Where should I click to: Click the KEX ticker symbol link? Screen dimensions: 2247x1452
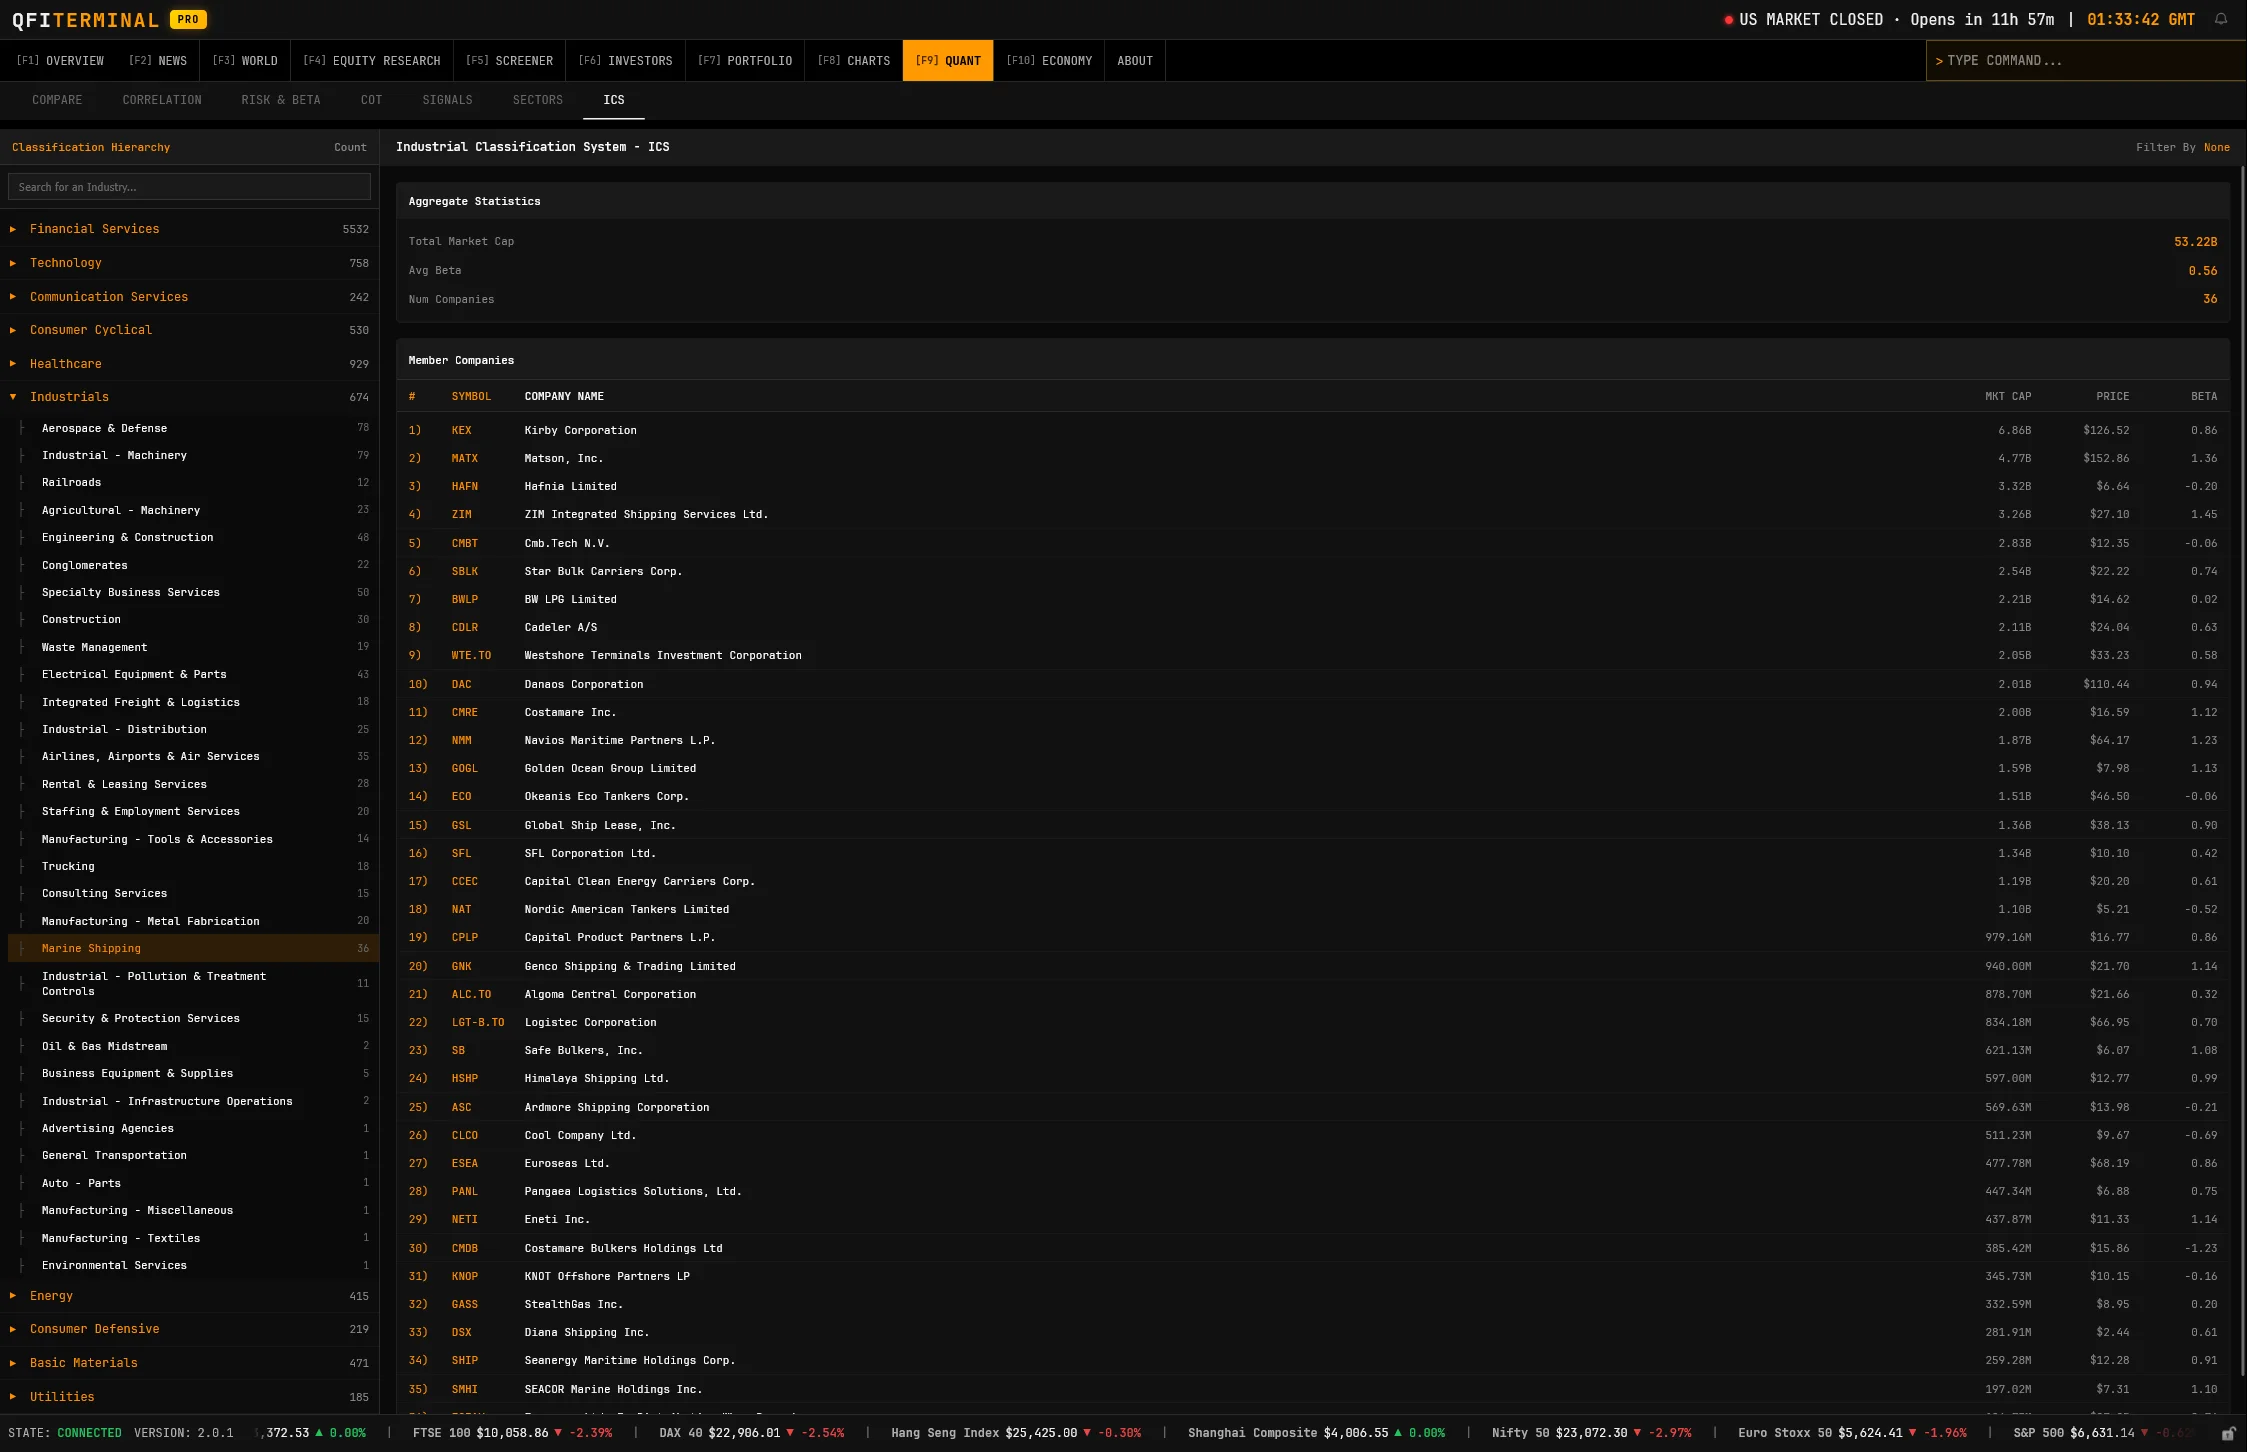click(461, 430)
